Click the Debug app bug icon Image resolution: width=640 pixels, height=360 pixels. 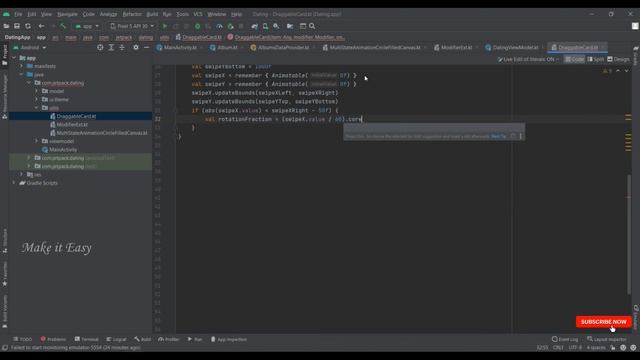198,26
